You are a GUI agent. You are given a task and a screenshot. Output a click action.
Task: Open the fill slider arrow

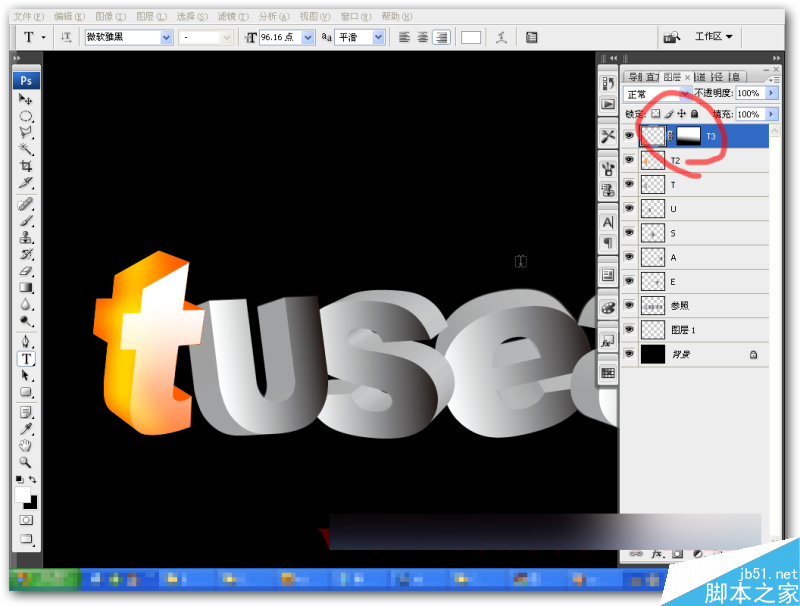coord(771,114)
